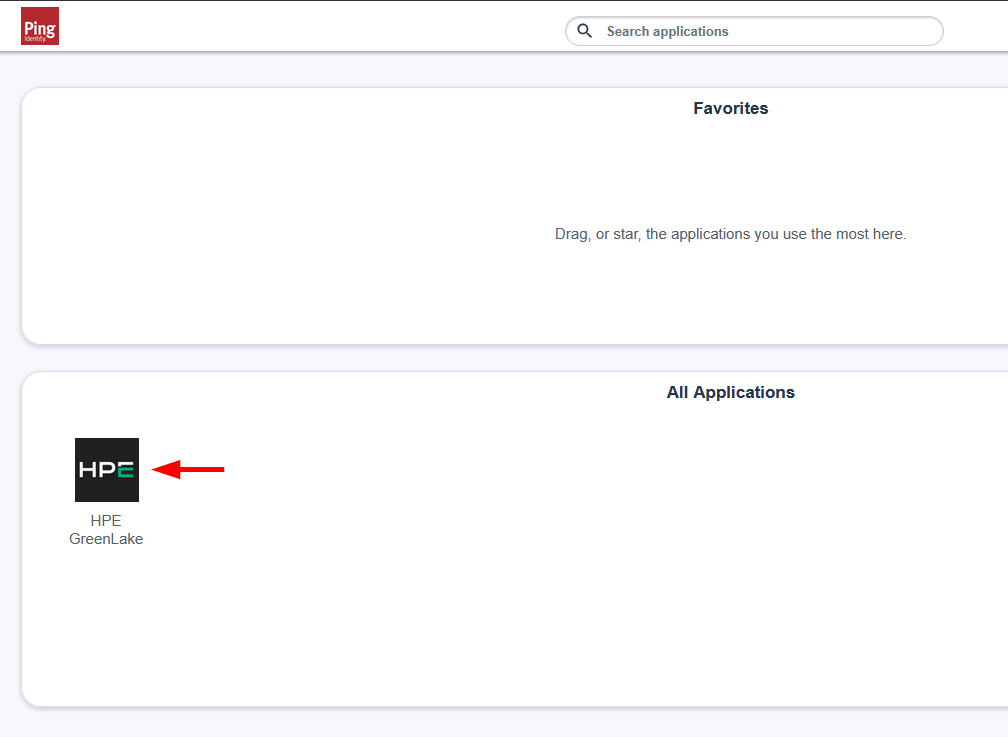Screen dimensions: 1008x737
Task: Click the red arrowhead tip near HPE tile
Action: (x=155, y=469)
